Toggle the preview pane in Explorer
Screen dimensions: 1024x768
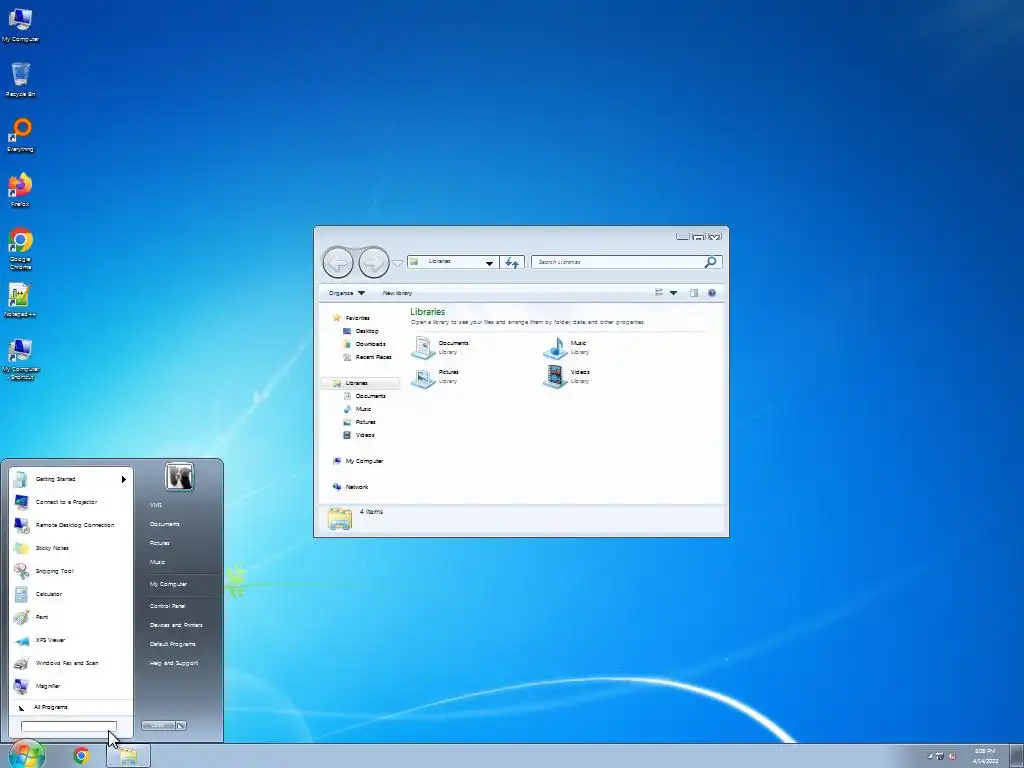(694, 293)
